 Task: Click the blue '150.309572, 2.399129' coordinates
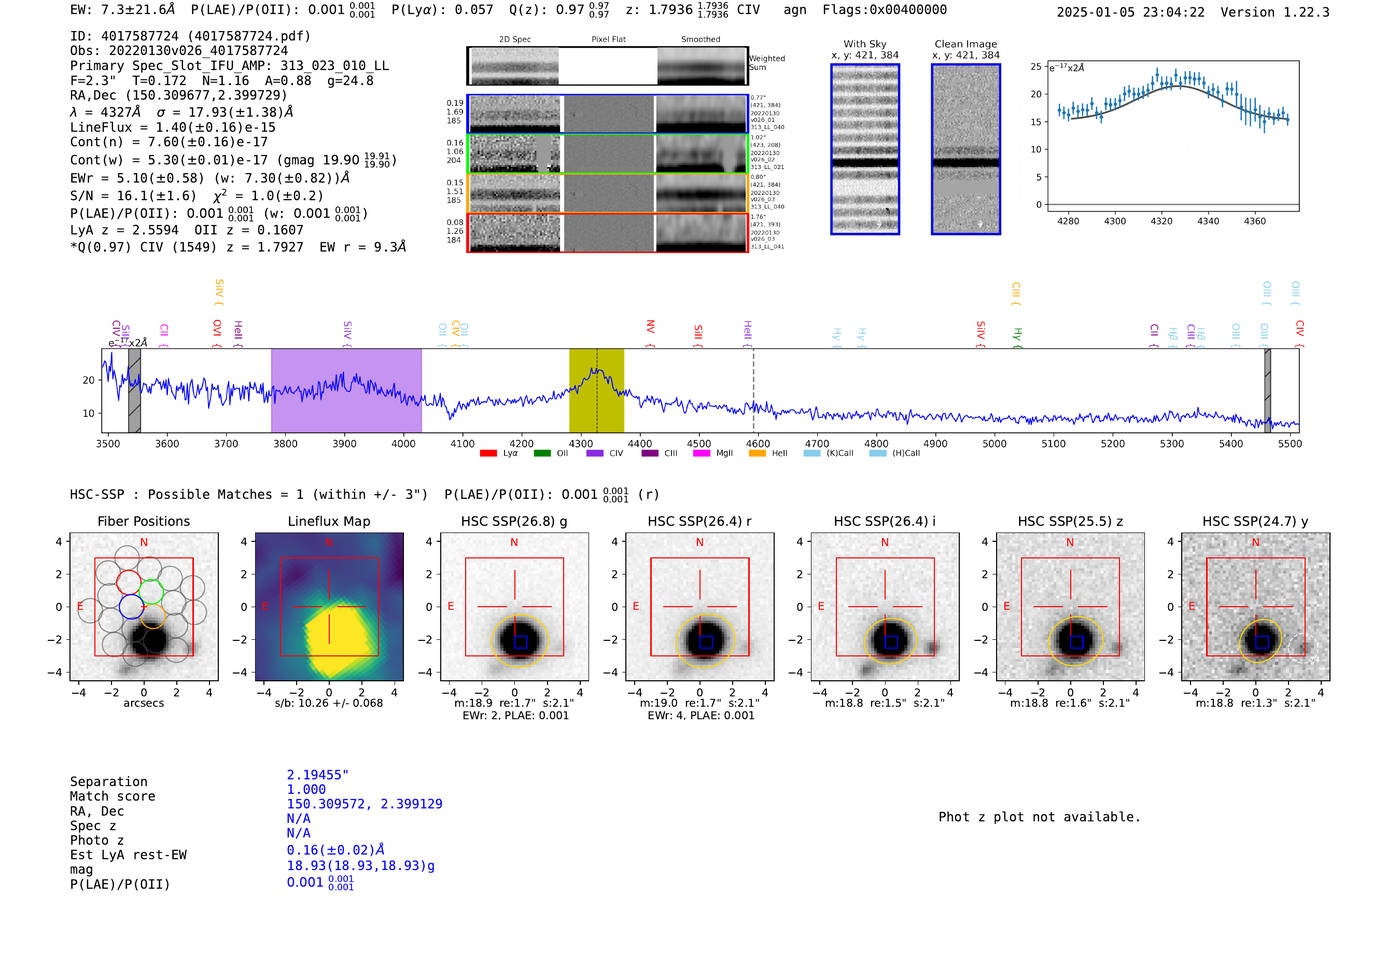365,804
